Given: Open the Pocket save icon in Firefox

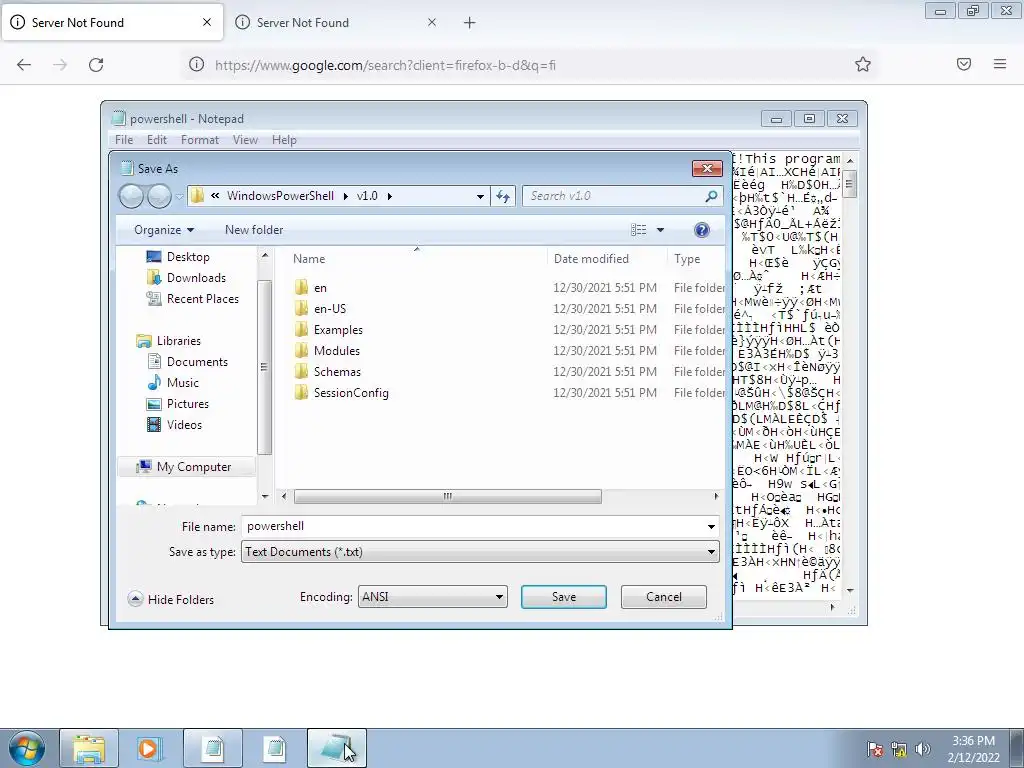Looking at the screenshot, I should (x=963, y=64).
